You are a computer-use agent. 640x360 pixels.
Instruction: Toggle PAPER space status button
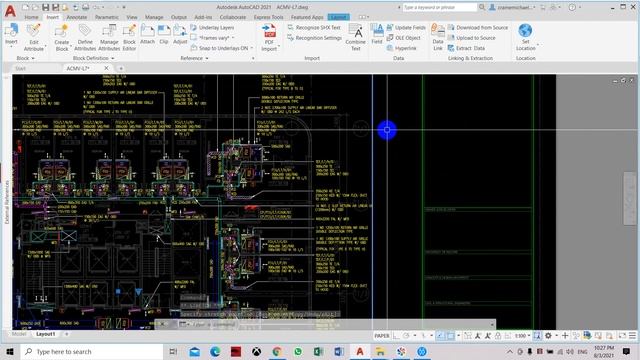382,336
